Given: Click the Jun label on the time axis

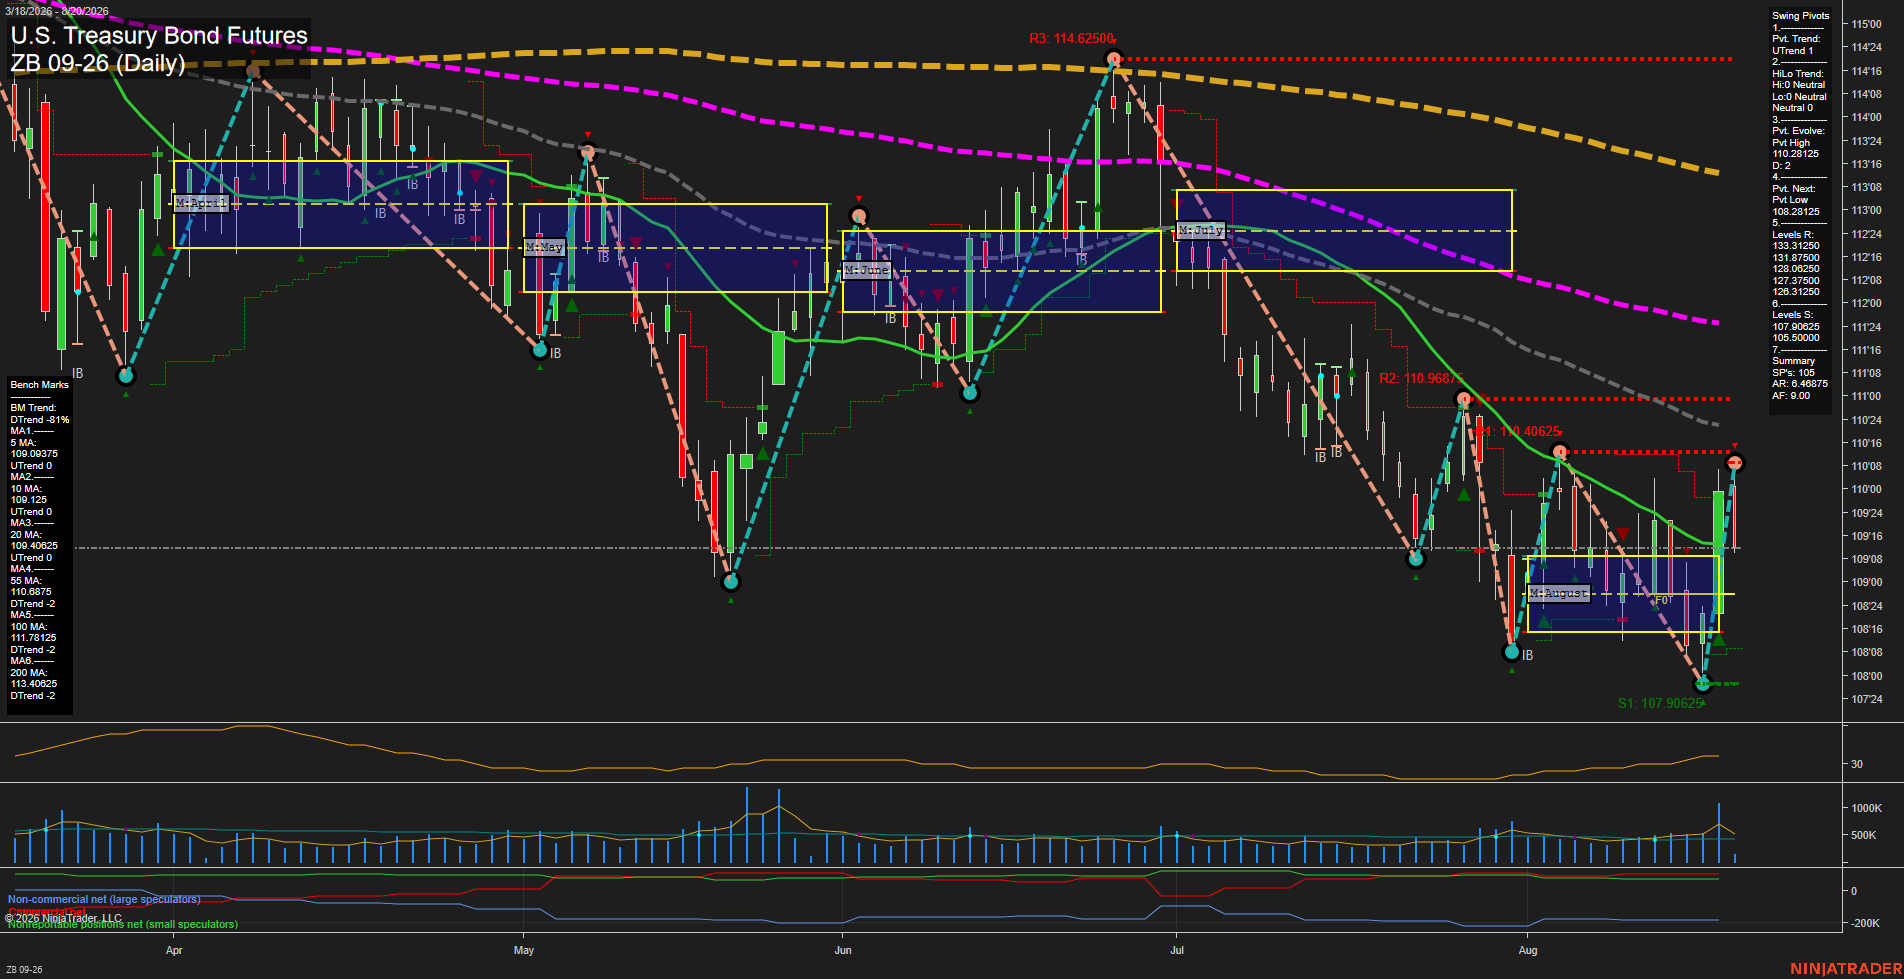Looking at the screenshot, I should (x=843, y=950).
